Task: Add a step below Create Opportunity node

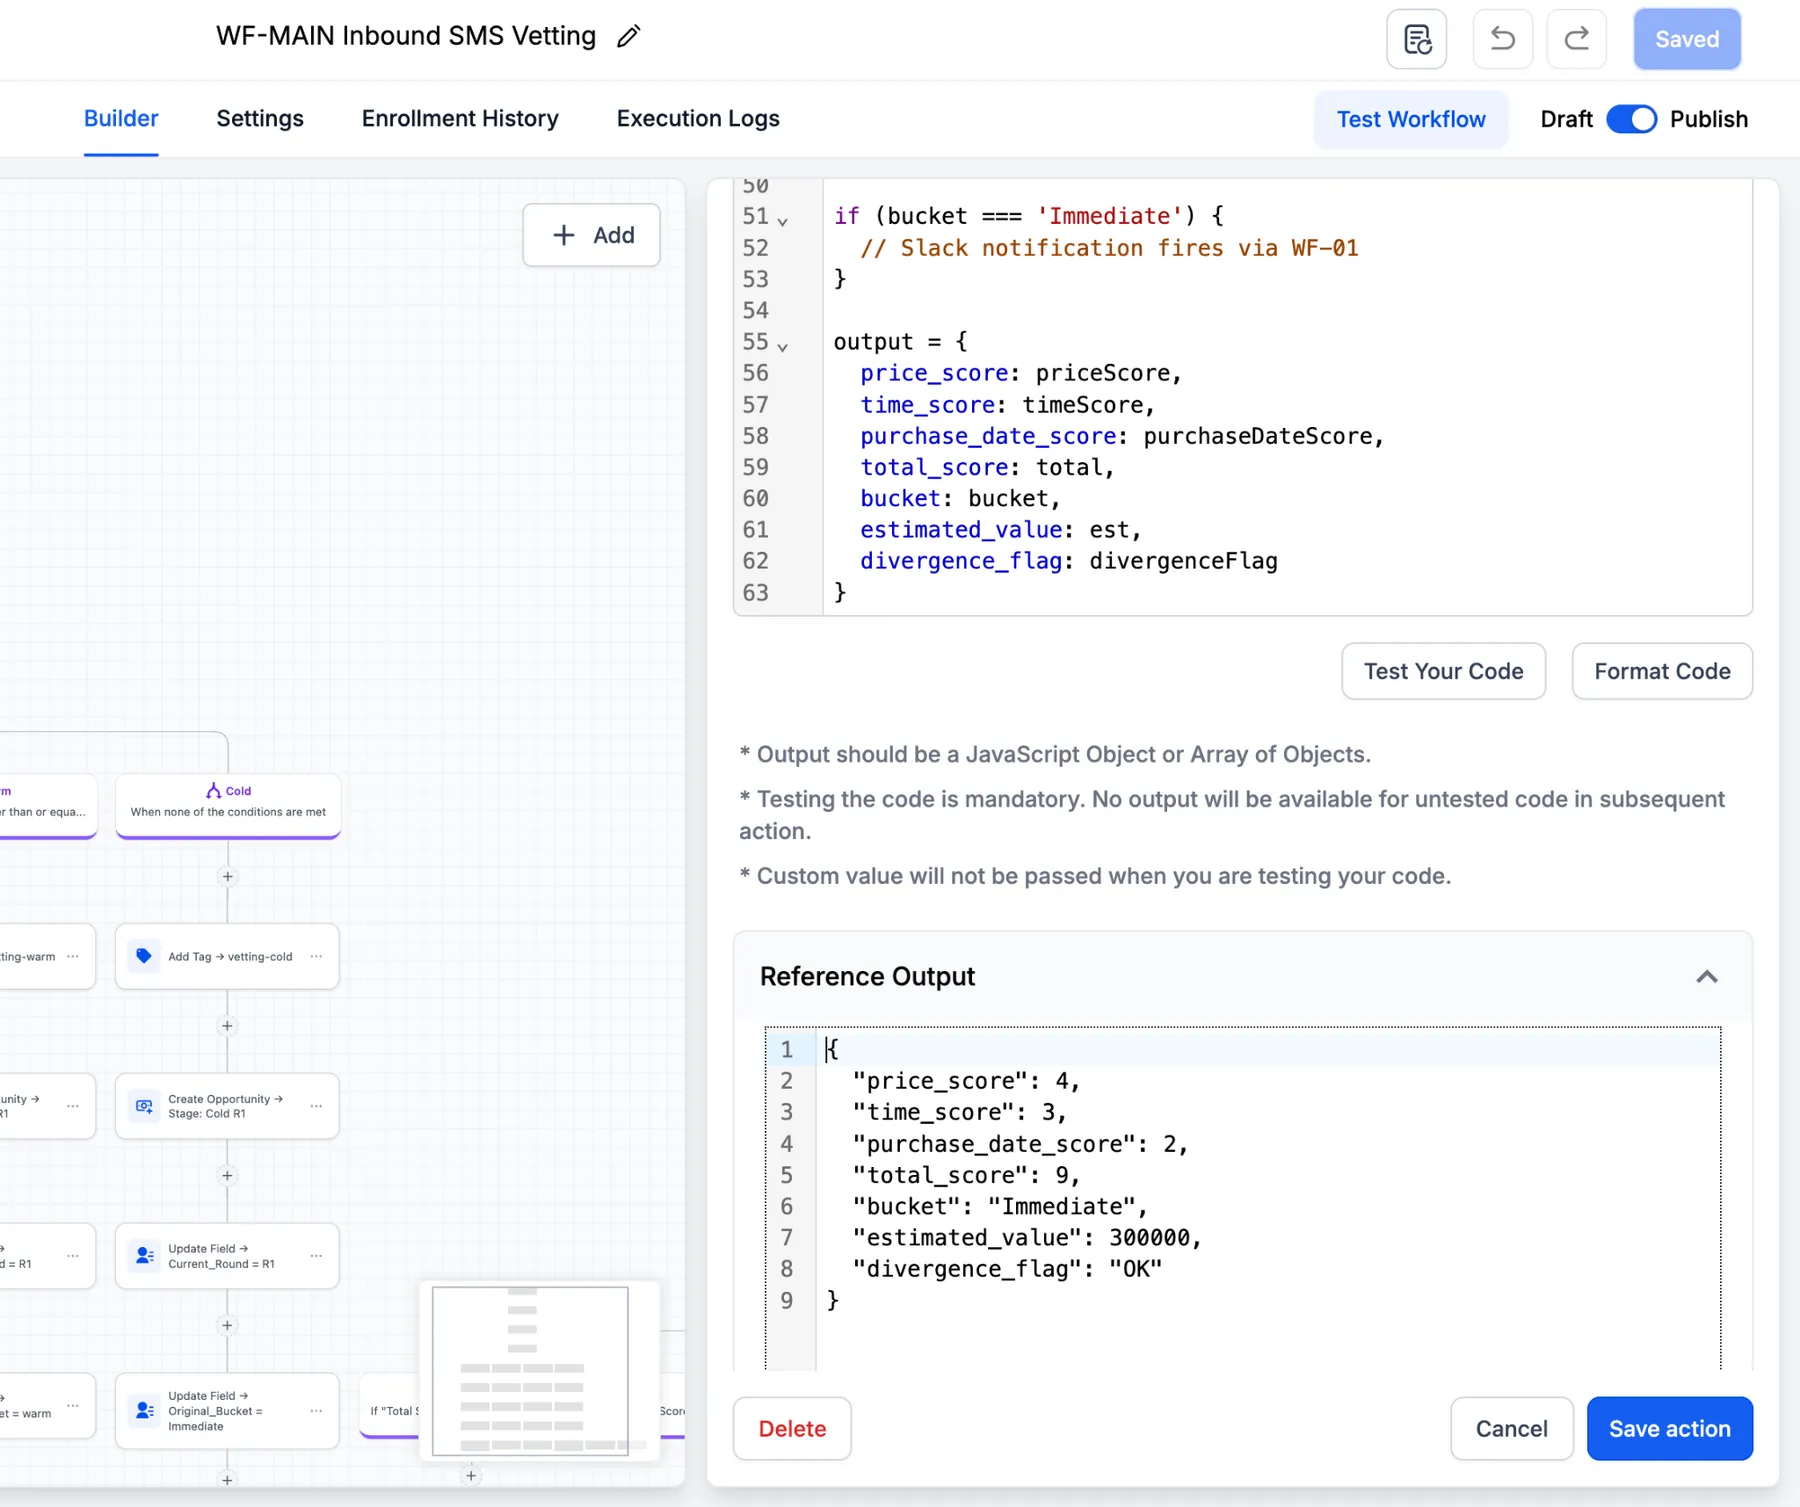Action: (x=227, y=1176)
